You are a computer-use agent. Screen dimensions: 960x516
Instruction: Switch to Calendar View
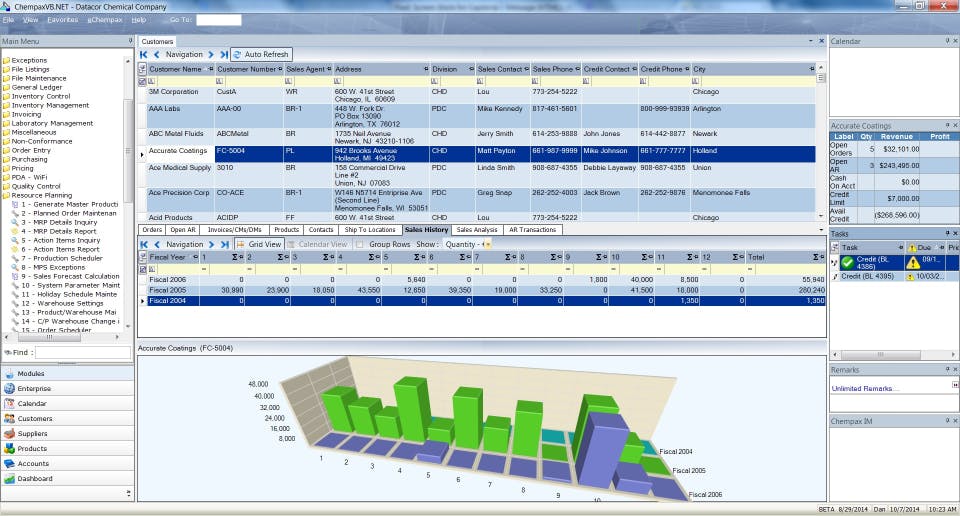318,244
